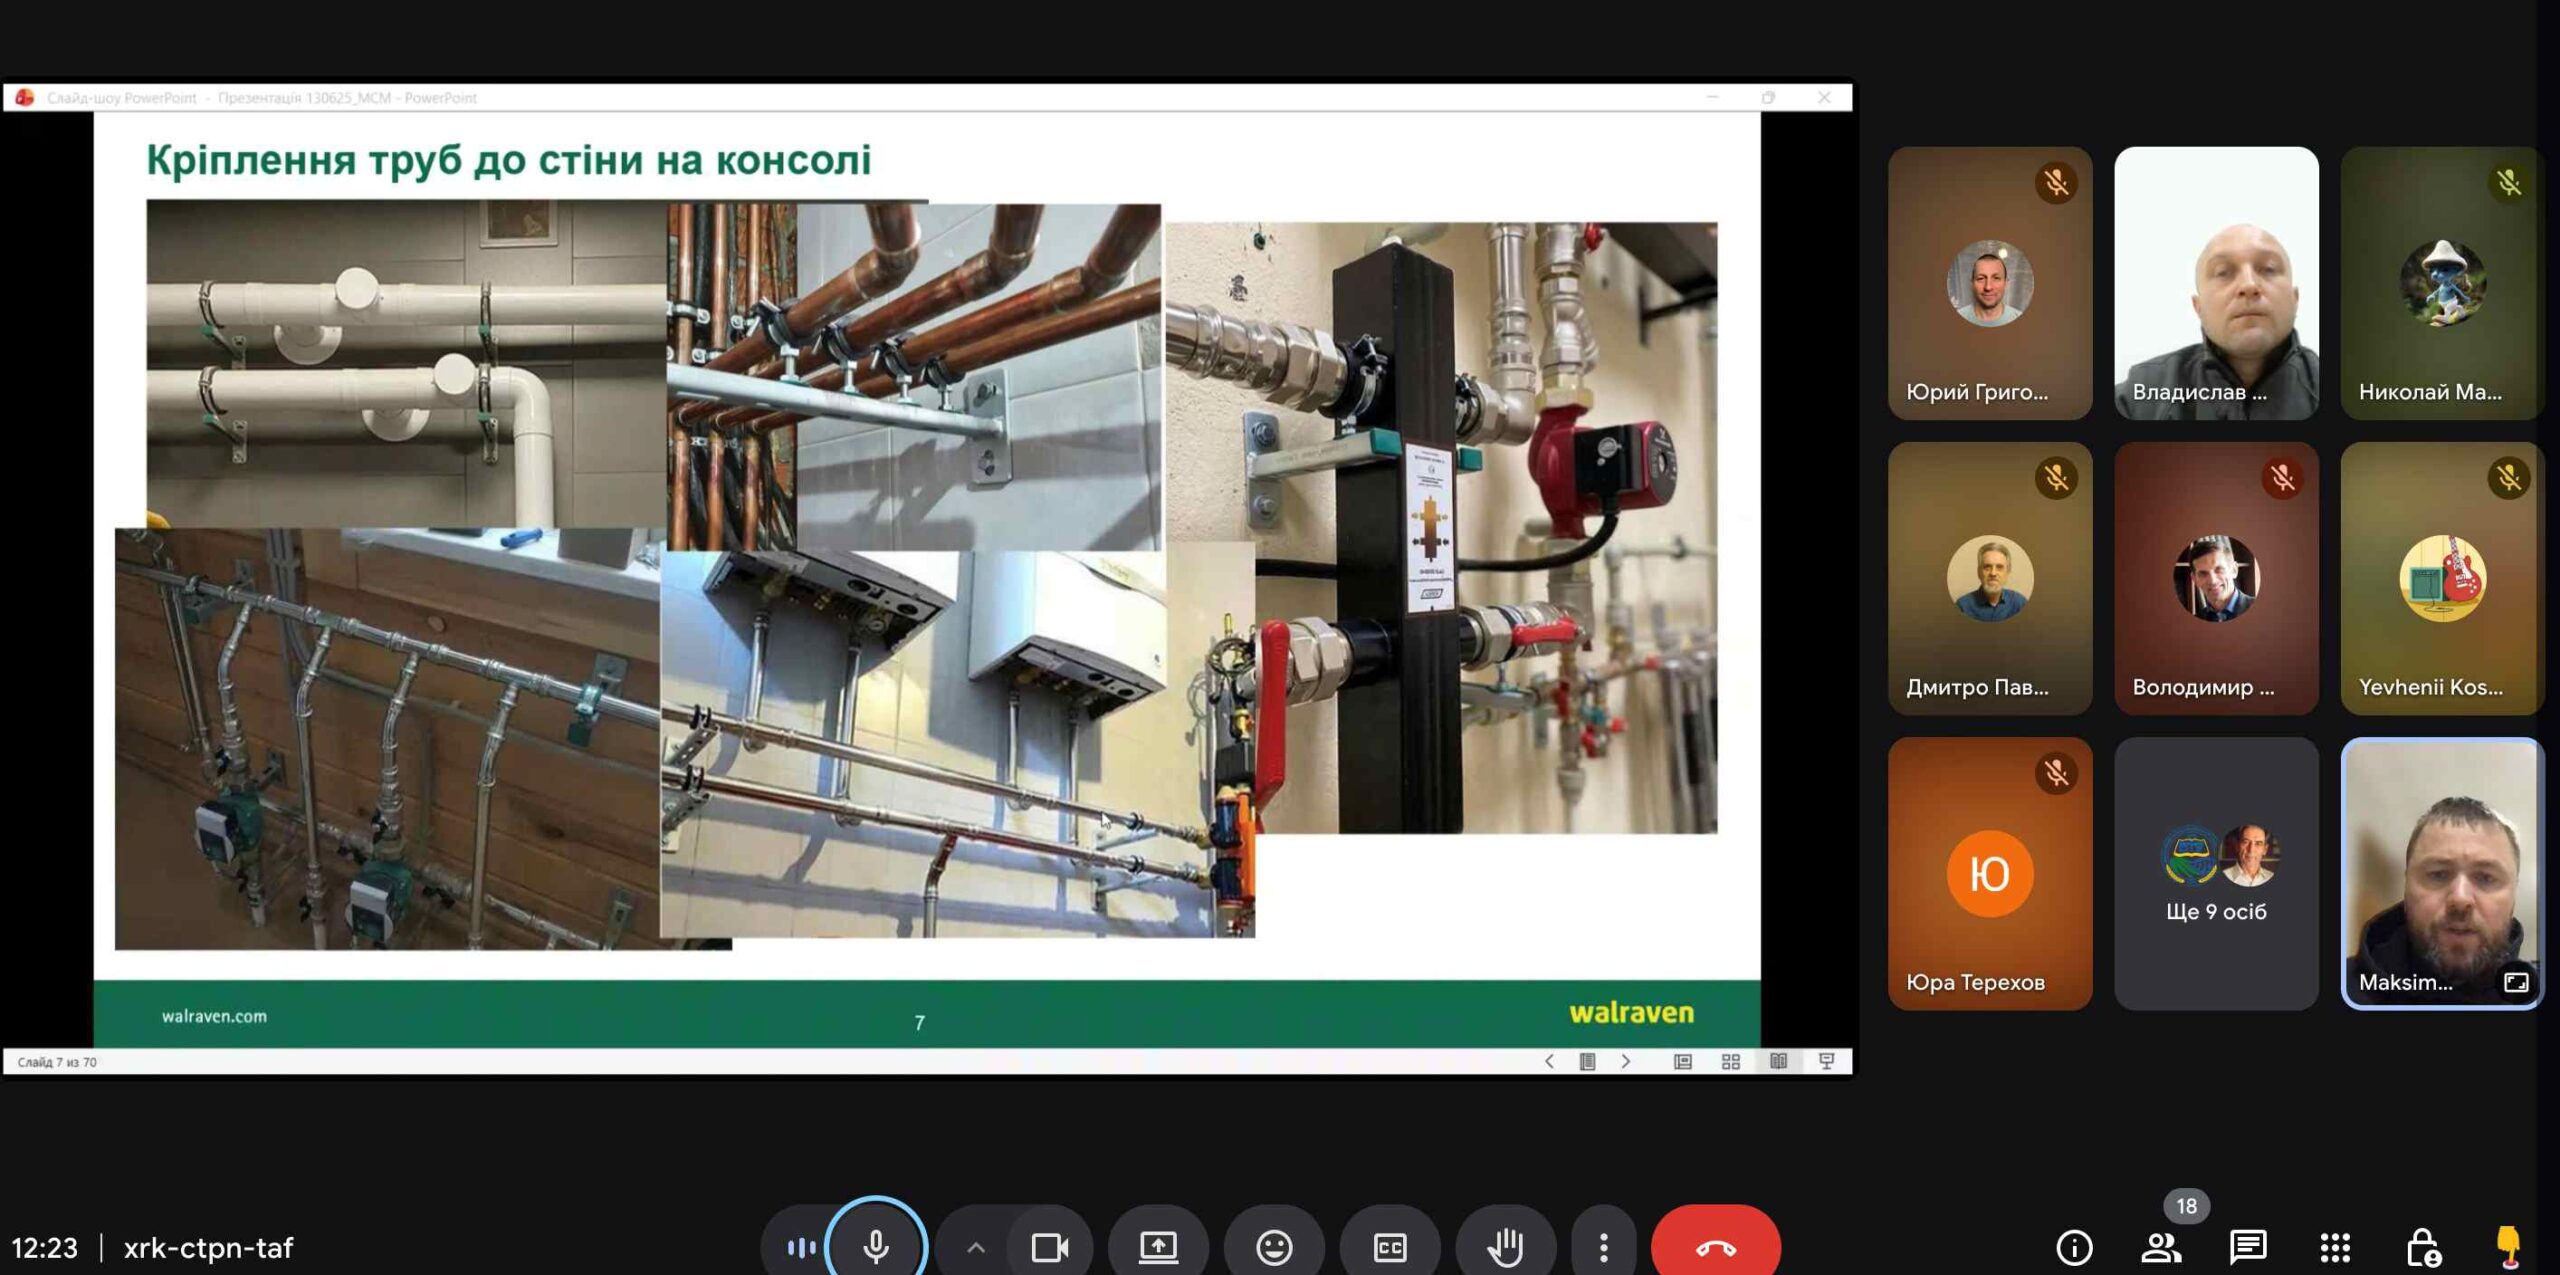Viewport: 2560px width, 1275px height.
Task: Turn on the camera
Action: [1049, 1247]
